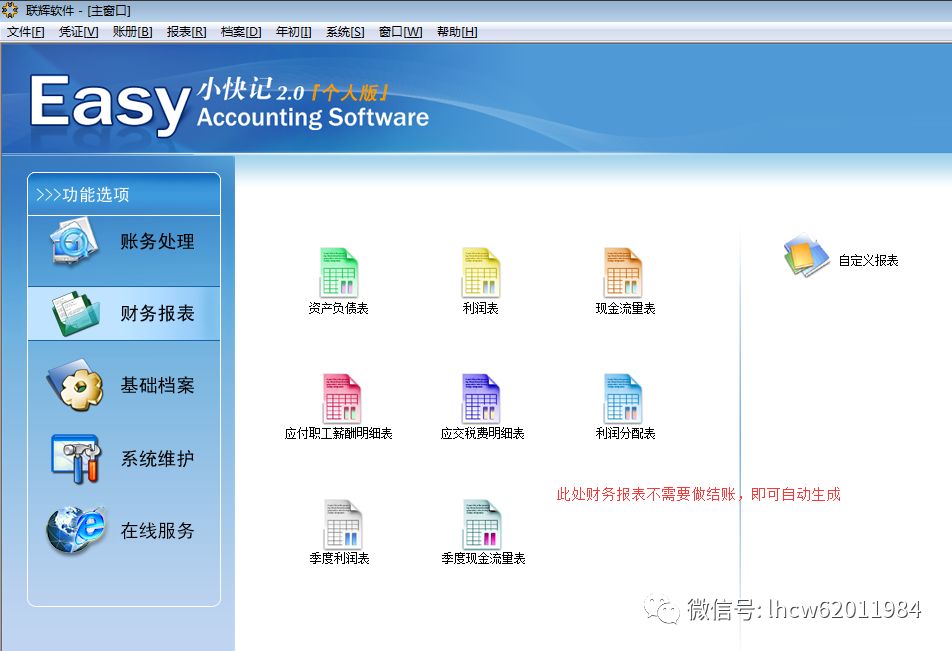Open the 凭证[V] menu
This screenshot has height=651, width=952.
click(x=78, y=32)
